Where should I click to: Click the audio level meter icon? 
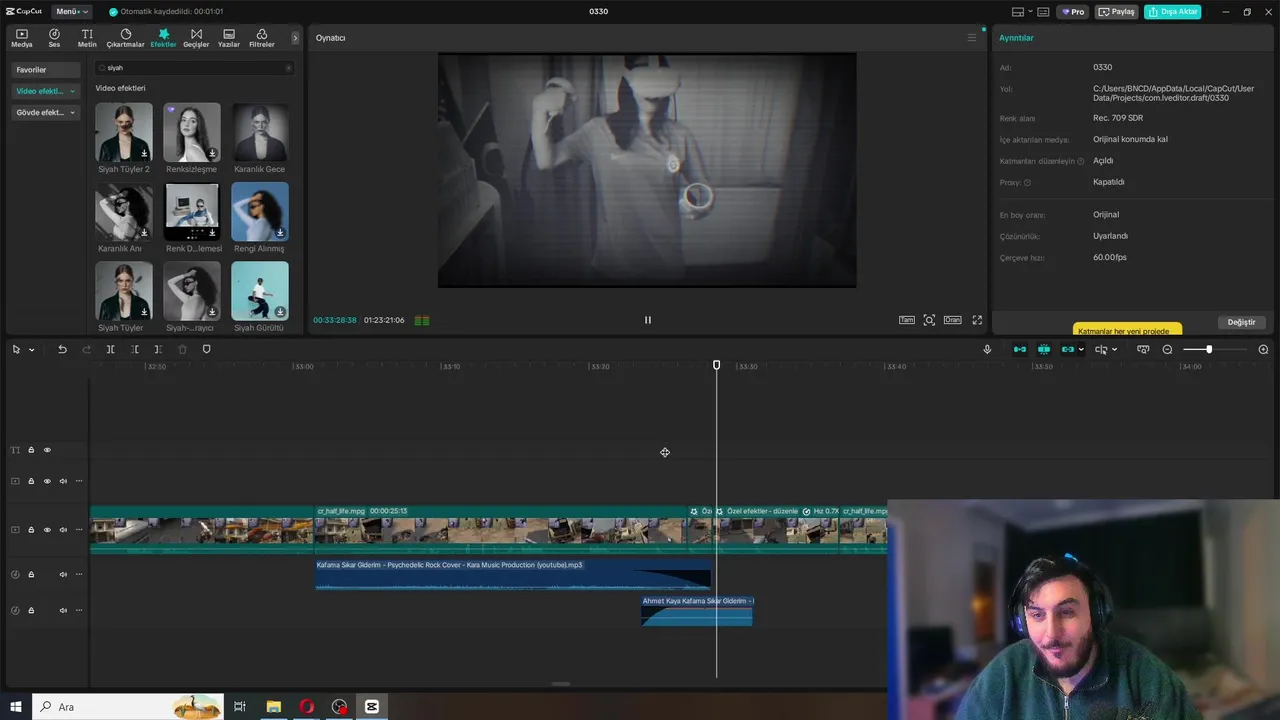pyautogui.click(x=422, y=320)
